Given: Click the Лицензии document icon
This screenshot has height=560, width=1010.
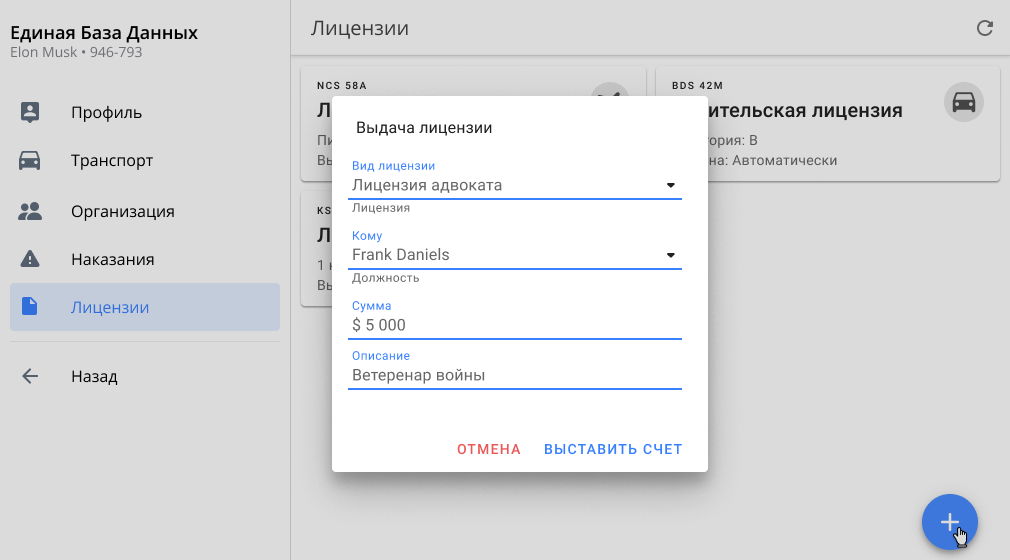Looking at the screenshot, I should (x=30, y=307).
